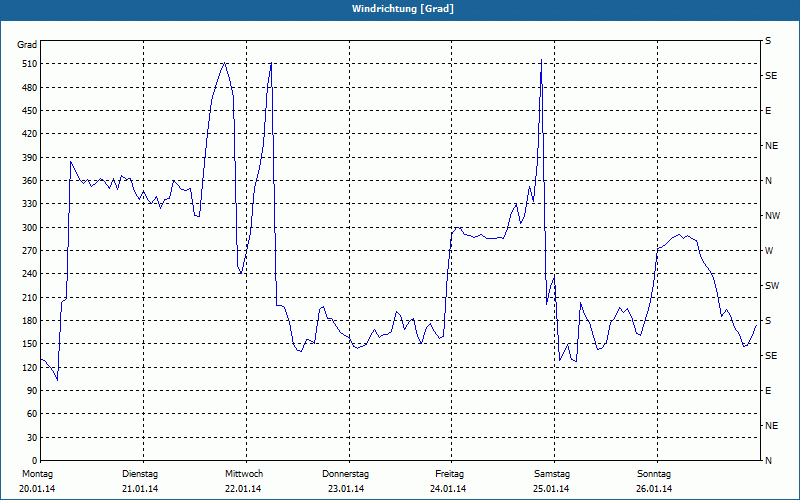Click the S compass label opposite 180
The height and width of the screenshot is (500, 800).
768,320
